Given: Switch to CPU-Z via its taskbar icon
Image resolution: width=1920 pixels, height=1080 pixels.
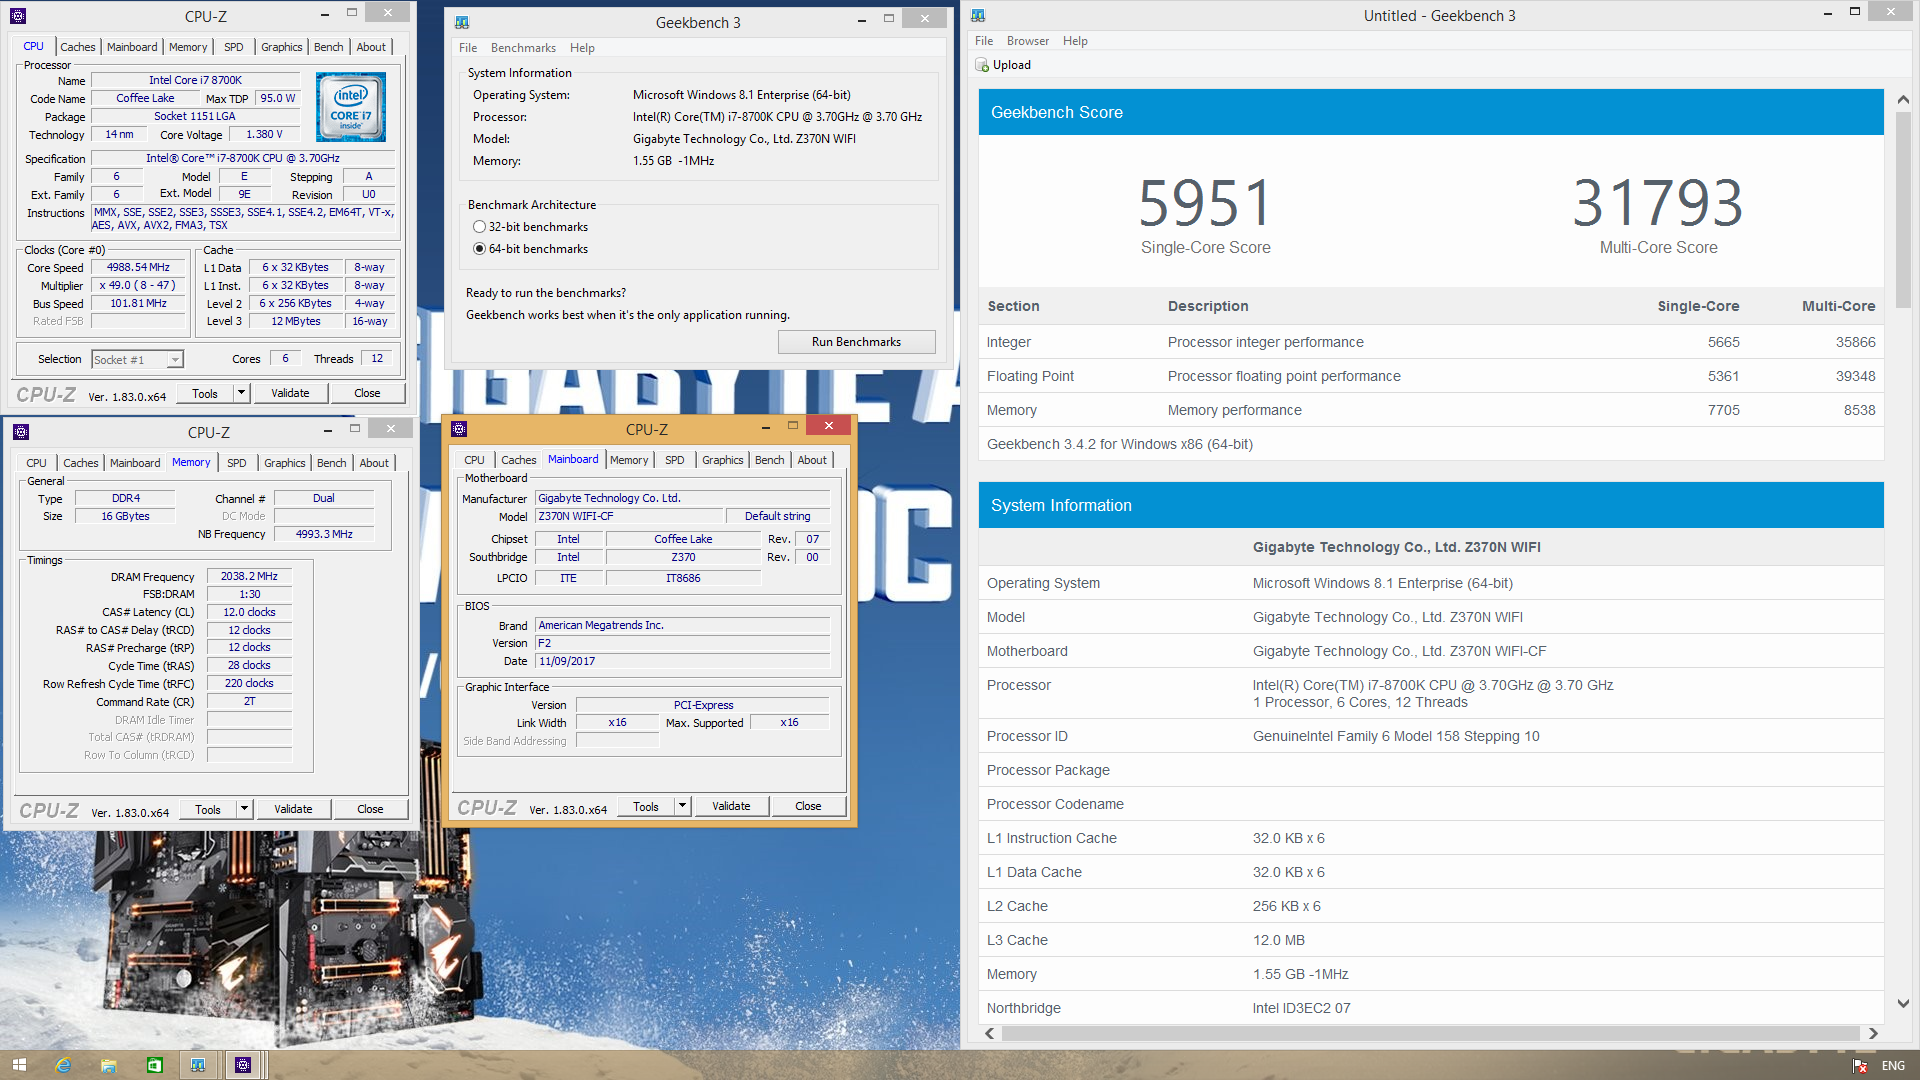Looking at the screenshot, I should click(x=243, y=1065).
